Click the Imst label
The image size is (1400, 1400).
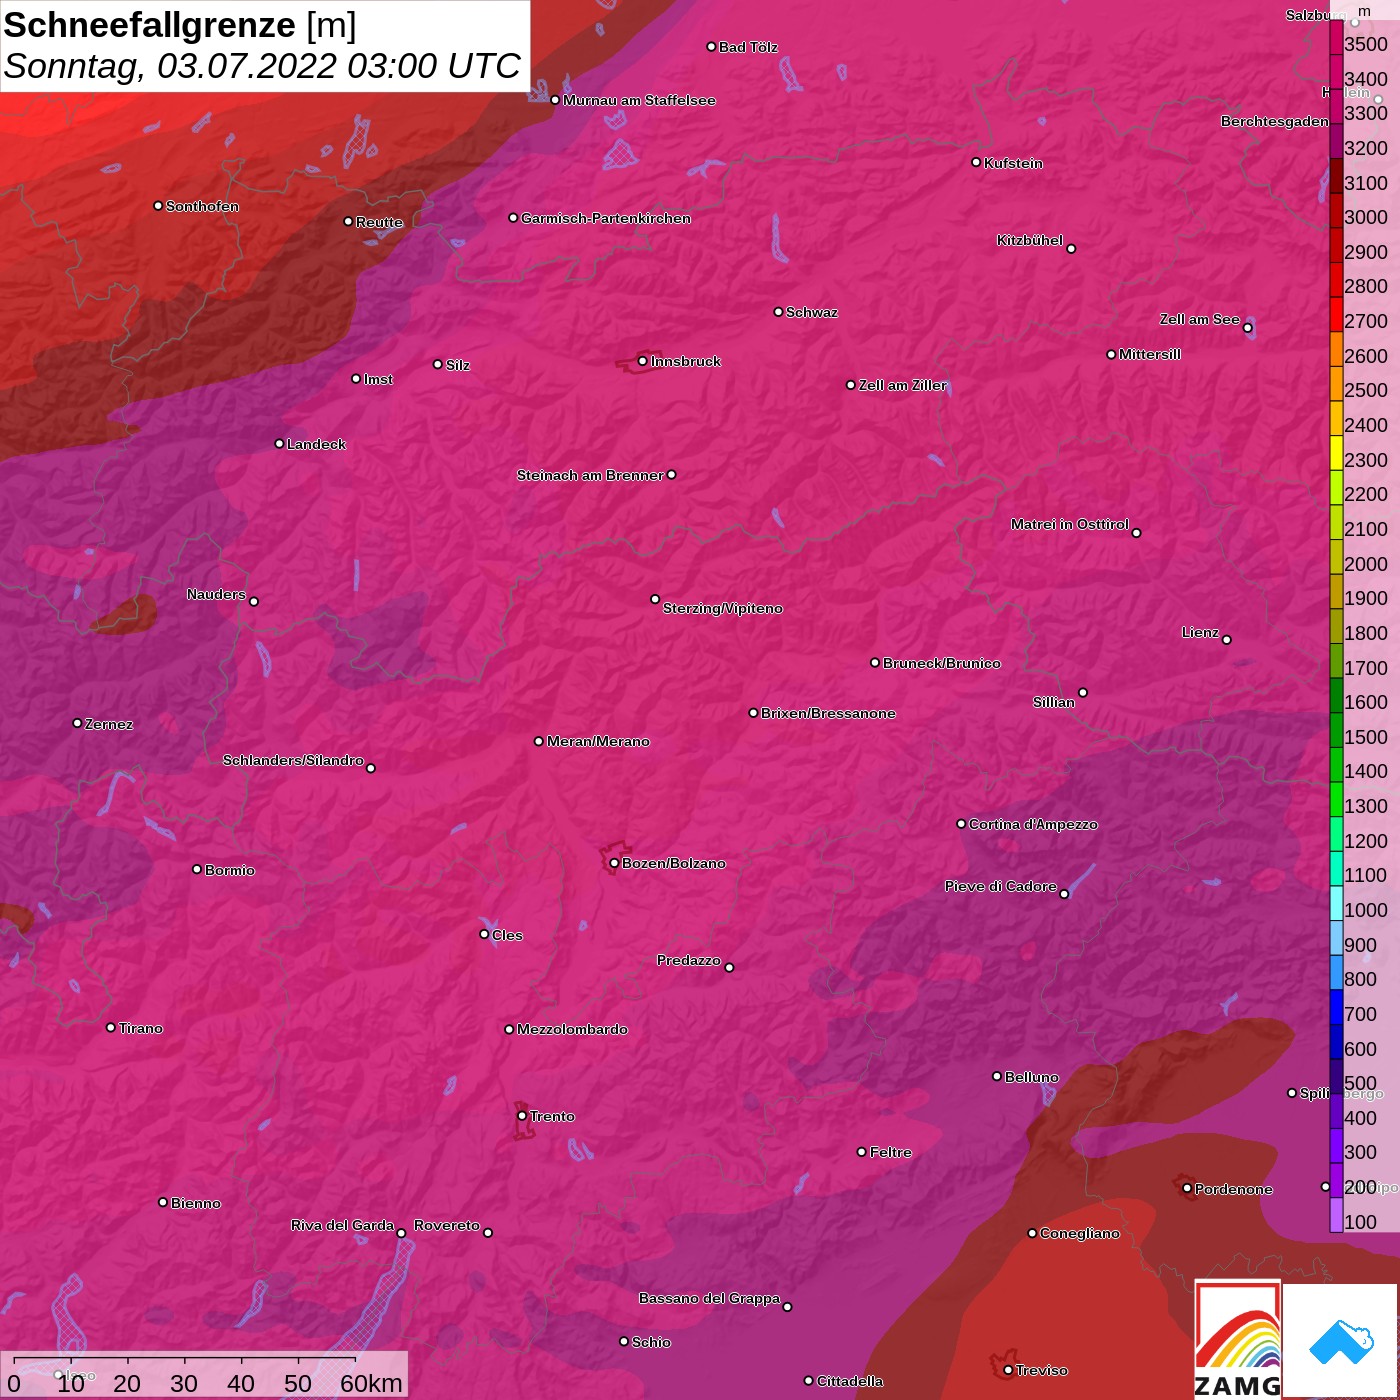coord(378,379)
